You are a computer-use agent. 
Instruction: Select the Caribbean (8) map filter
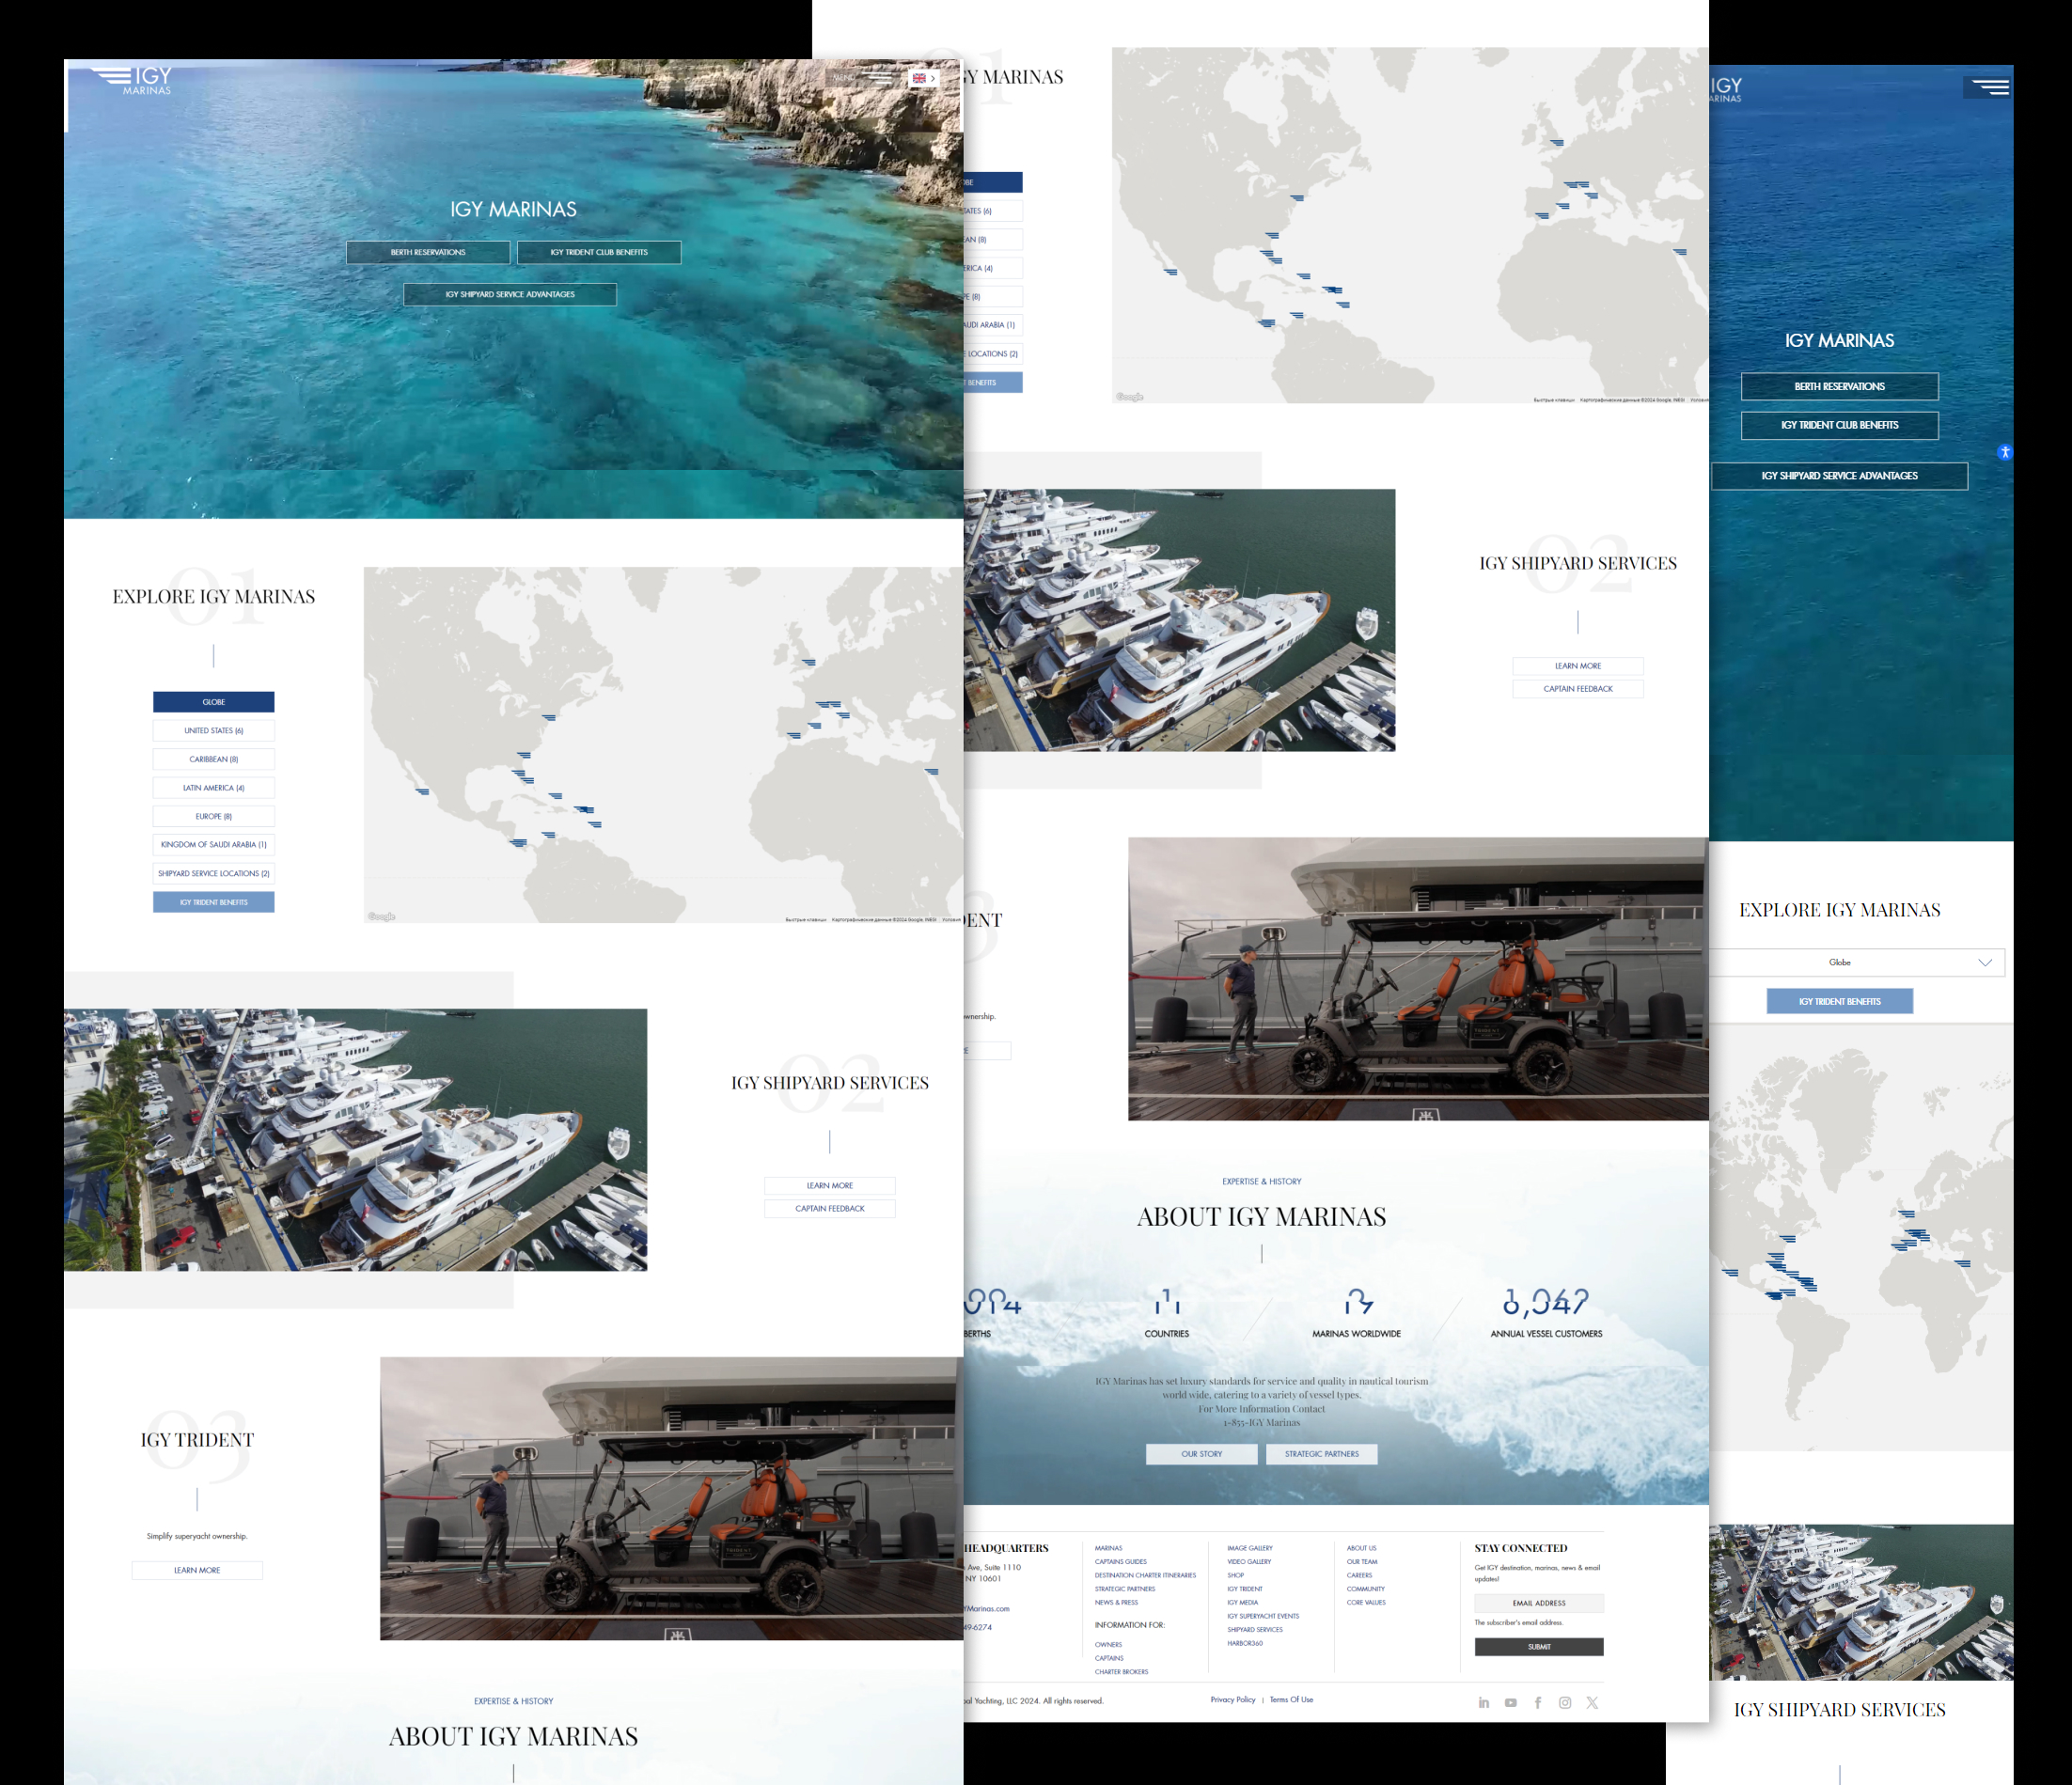(x=213, y=759)
